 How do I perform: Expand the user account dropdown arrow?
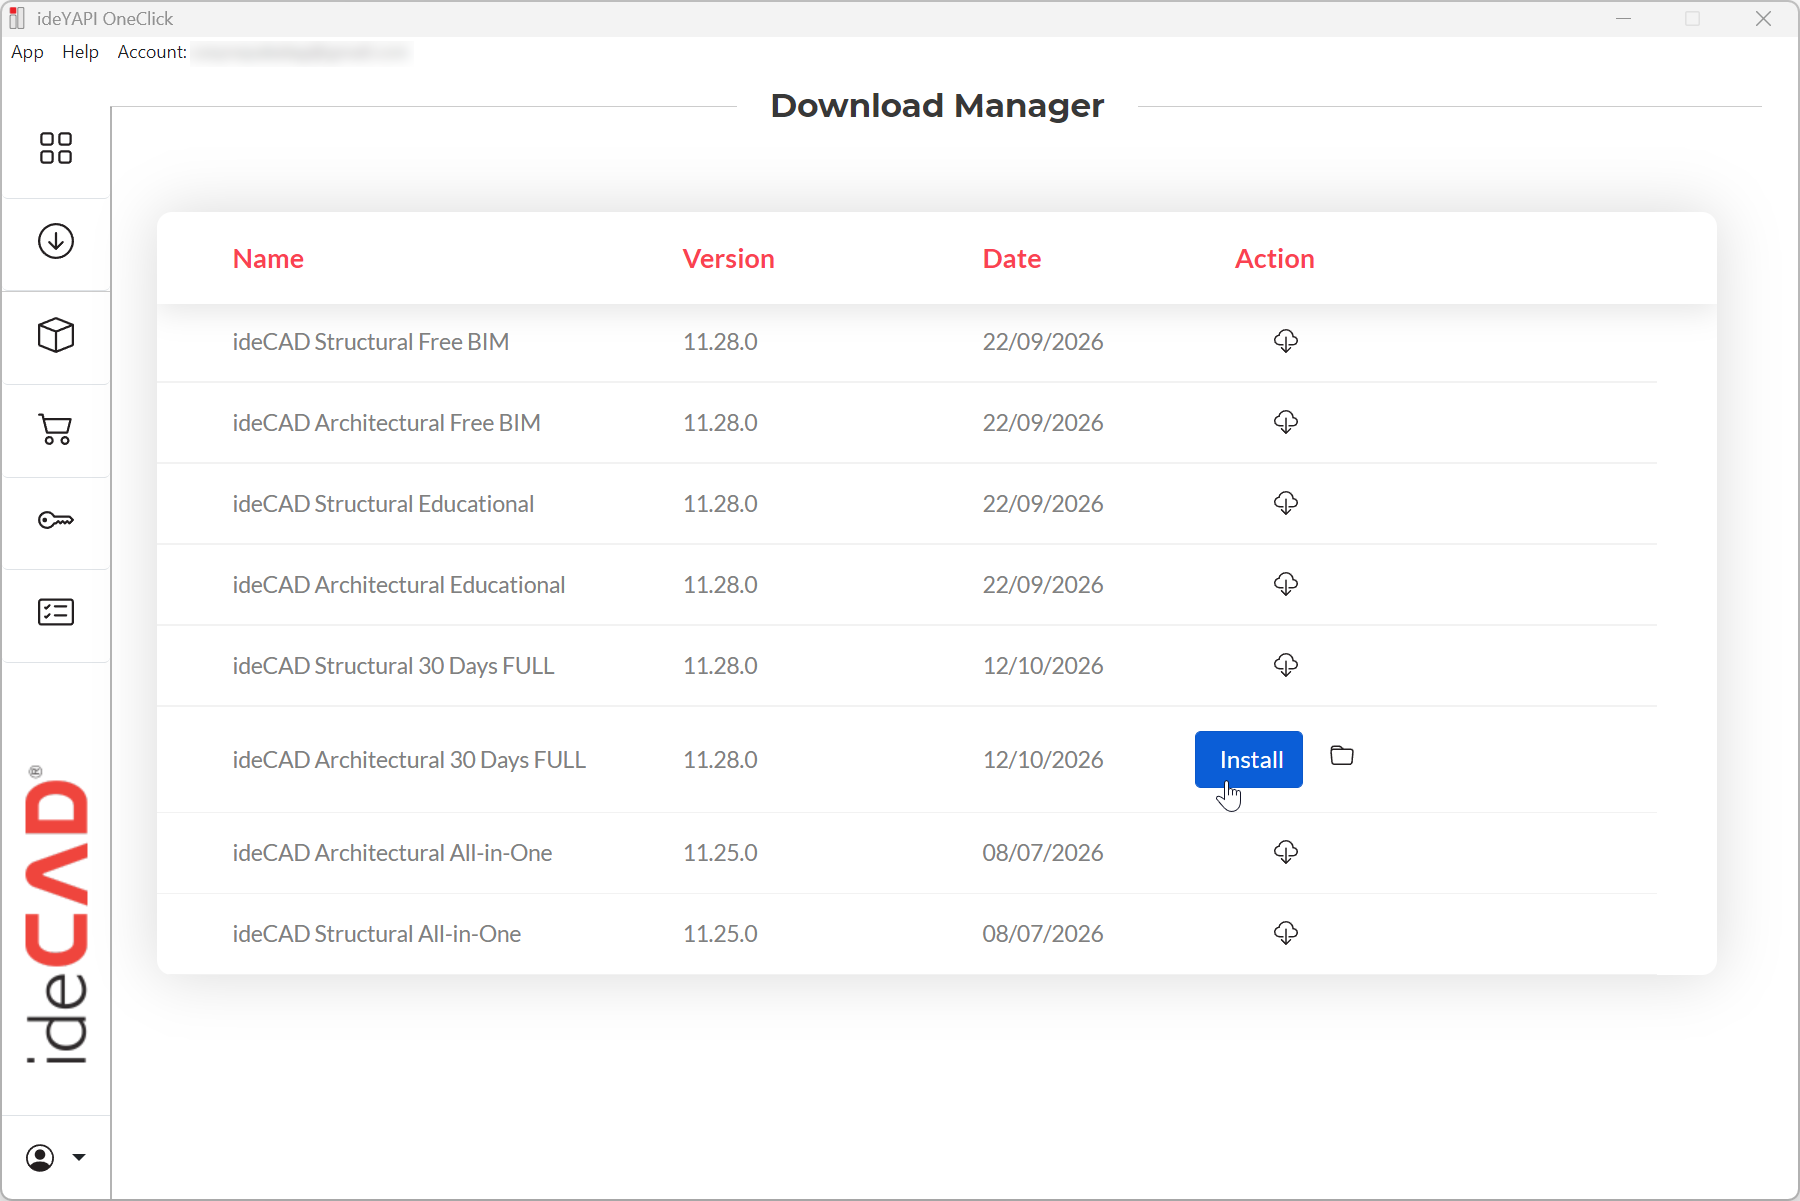click(79, 1158)
